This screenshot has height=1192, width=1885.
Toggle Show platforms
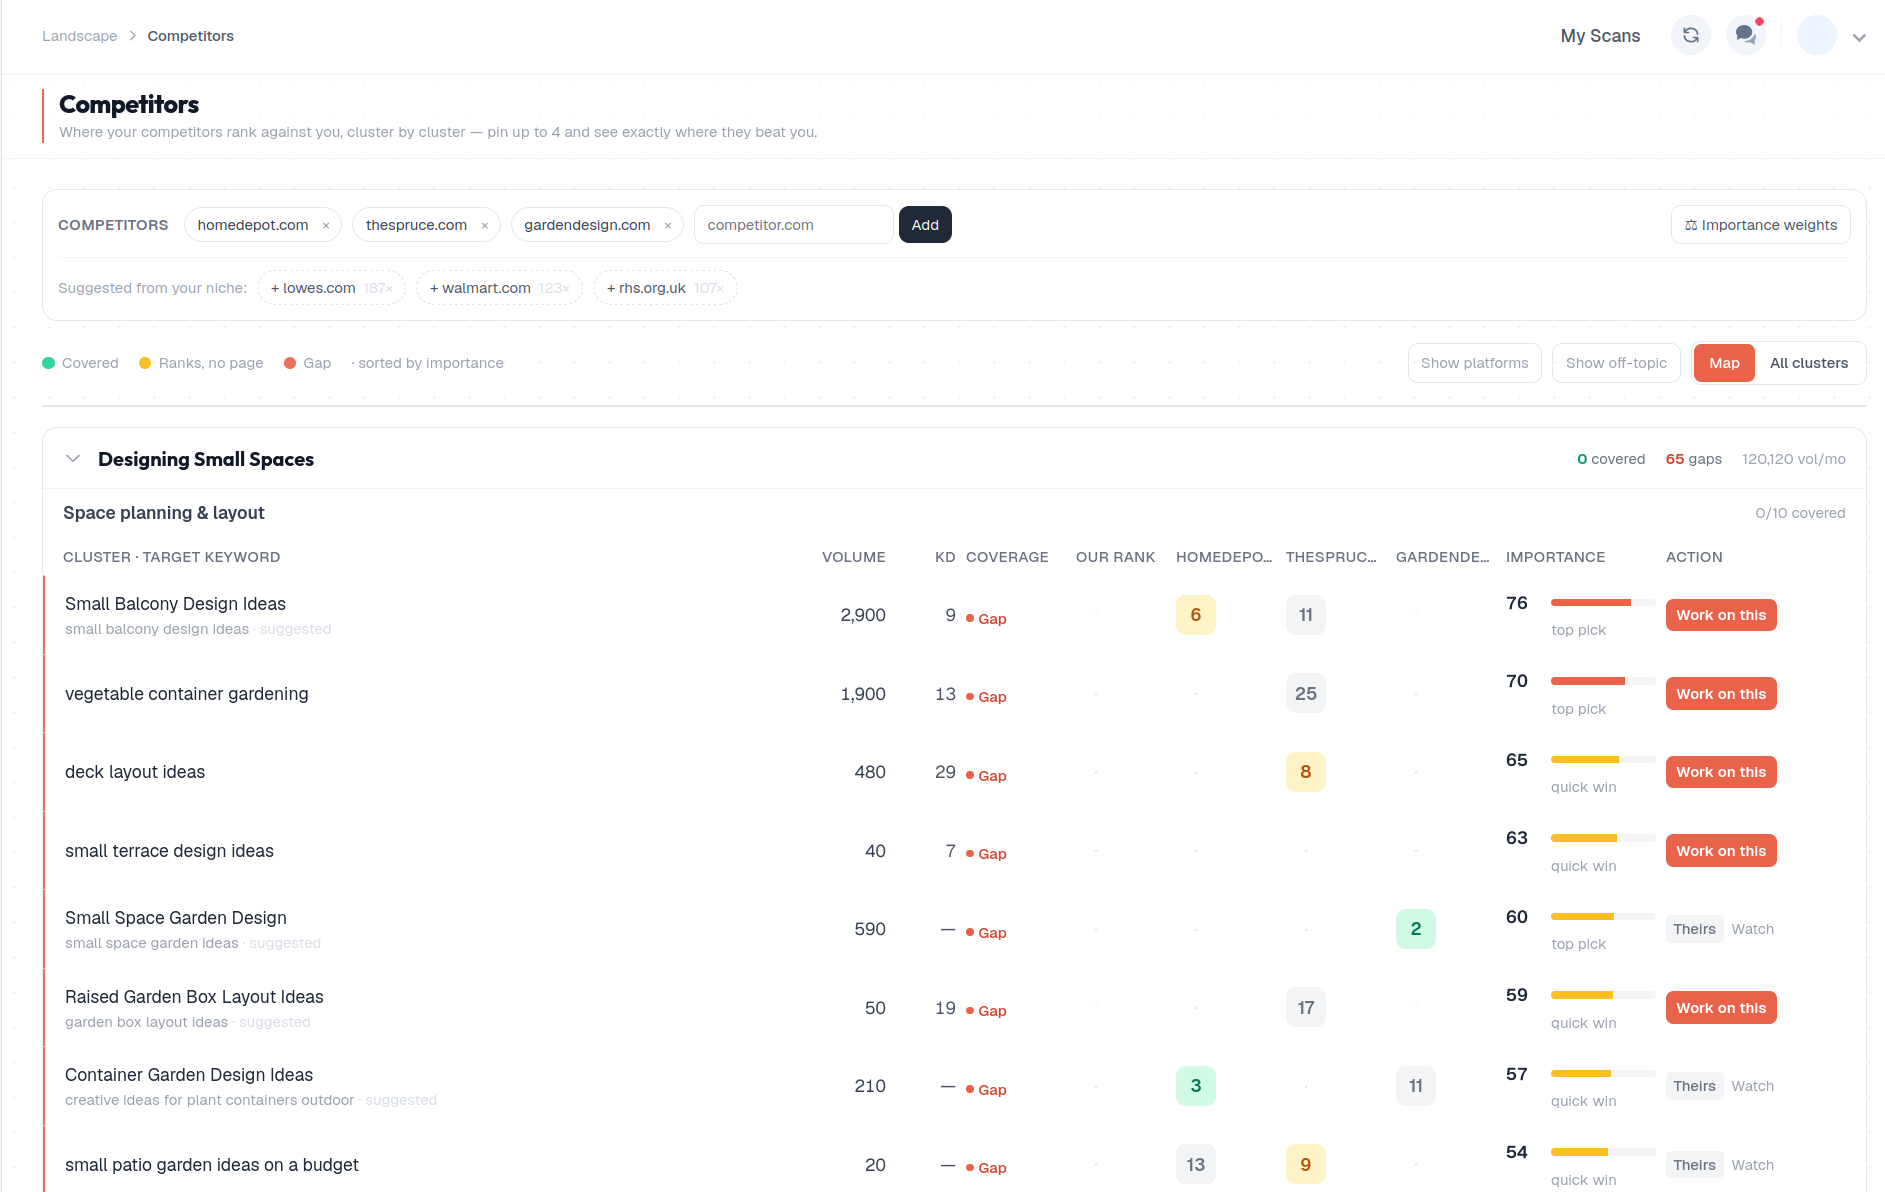1474,363
